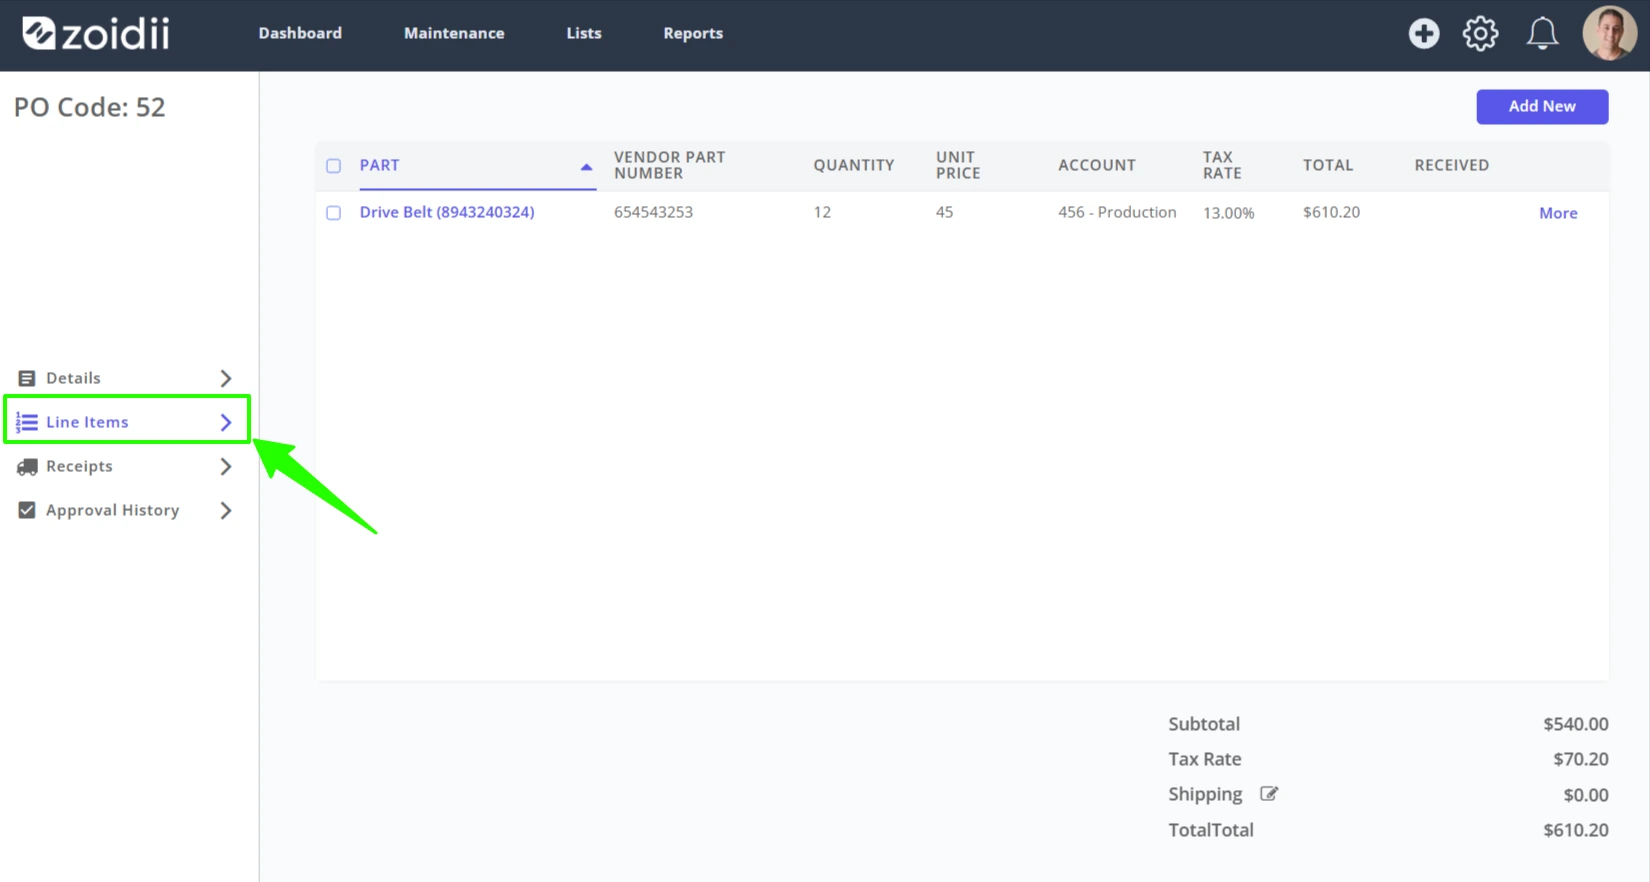
Task: Select all line items checkbox
Action: (x=334, y=166)
